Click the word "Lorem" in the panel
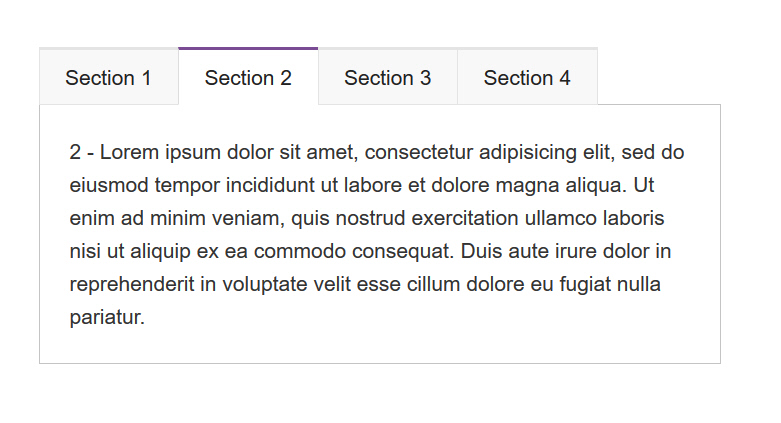The width and height of the screenshot is (781, 423). (x=130, y=153)
